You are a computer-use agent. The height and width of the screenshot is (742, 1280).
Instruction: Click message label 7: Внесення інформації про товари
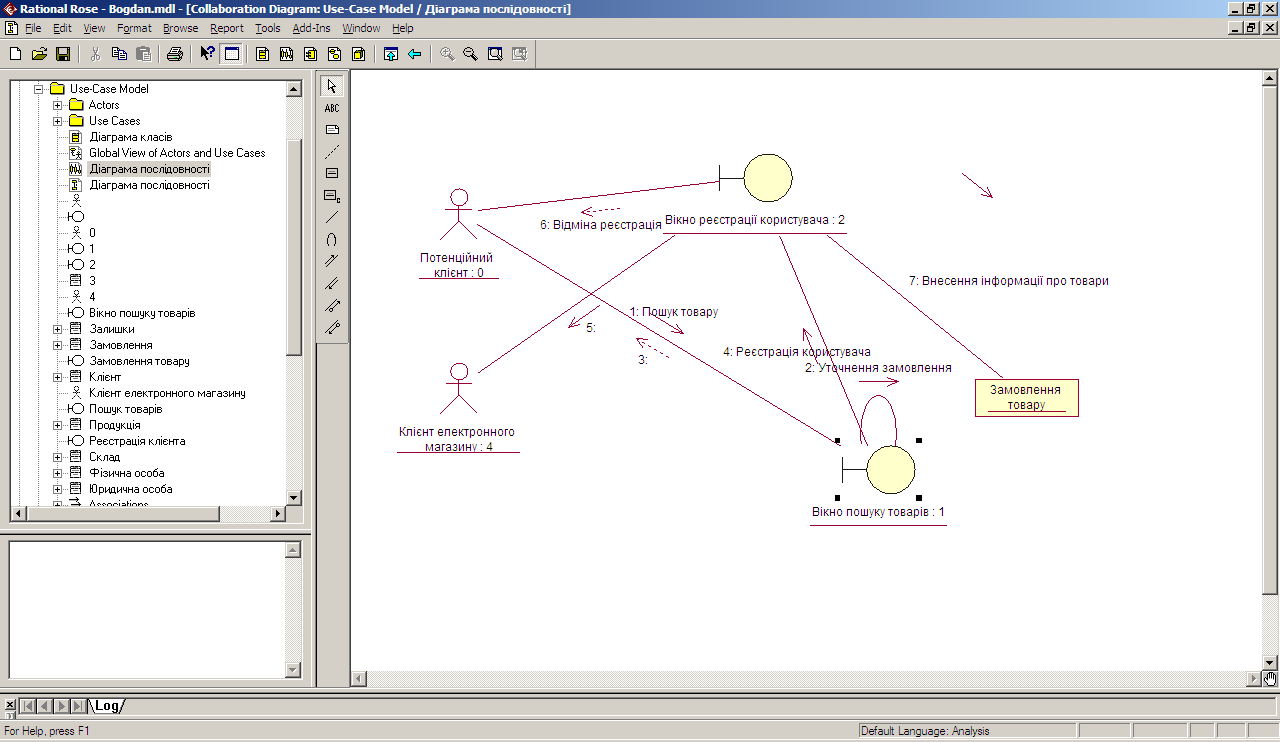(x=1008, y=281)
